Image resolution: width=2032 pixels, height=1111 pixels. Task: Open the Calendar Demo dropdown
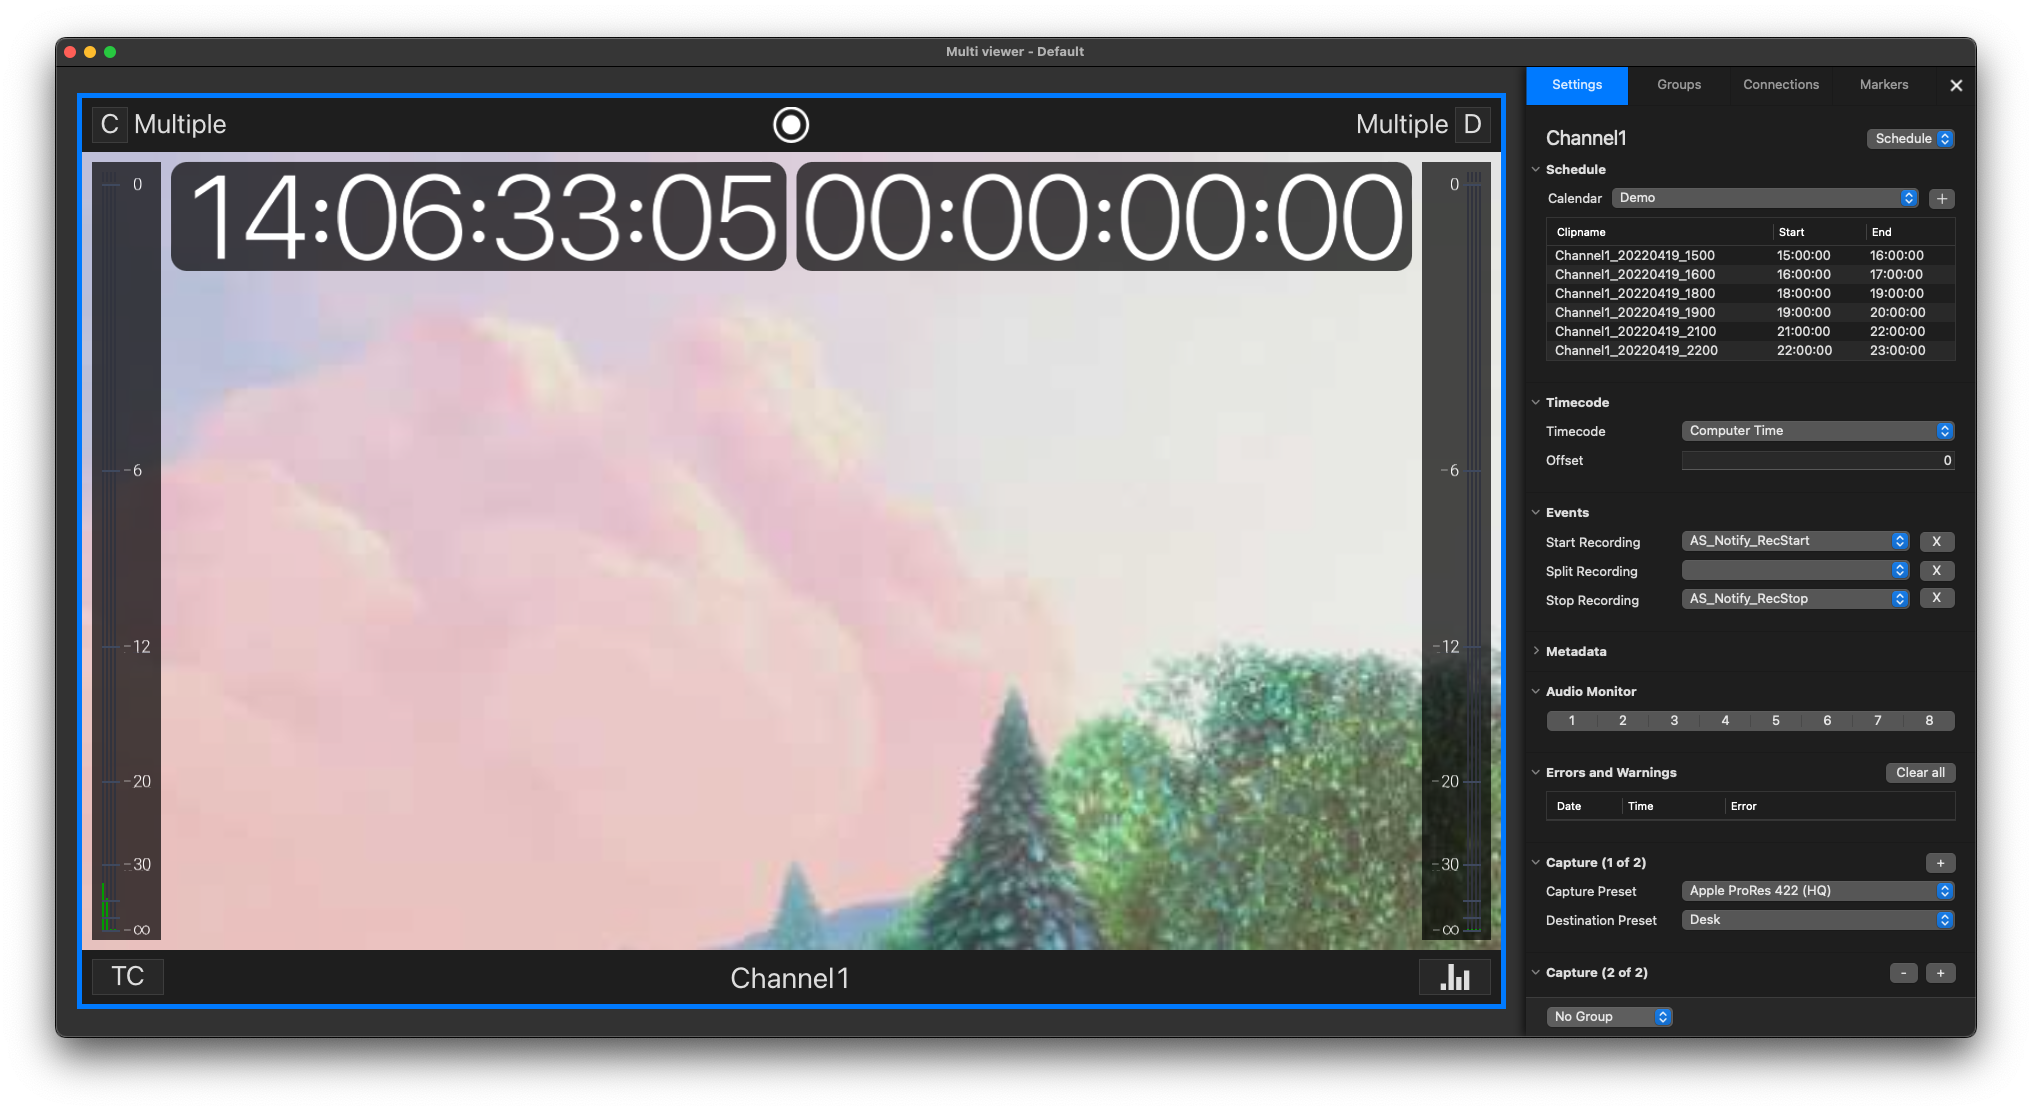click(x=1765, y=198)
